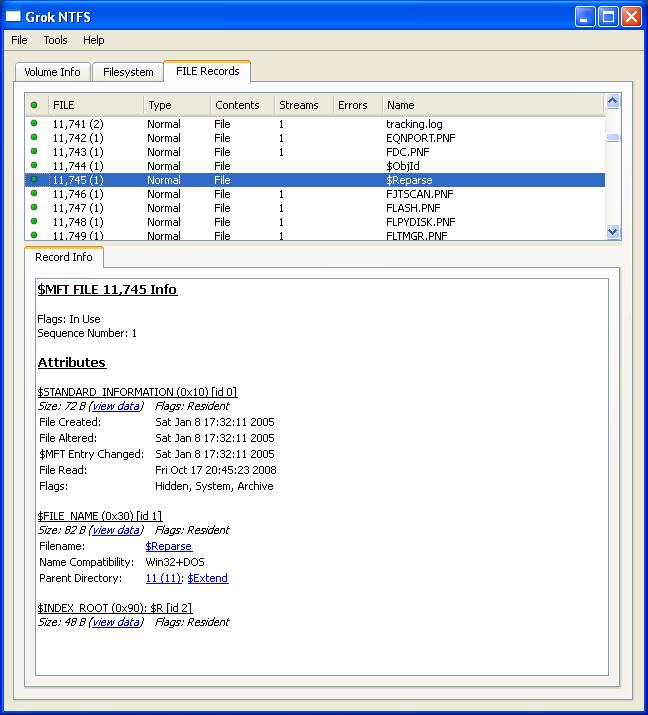Open the Tools menu
The image size is (648, 715).
point(55,40)
